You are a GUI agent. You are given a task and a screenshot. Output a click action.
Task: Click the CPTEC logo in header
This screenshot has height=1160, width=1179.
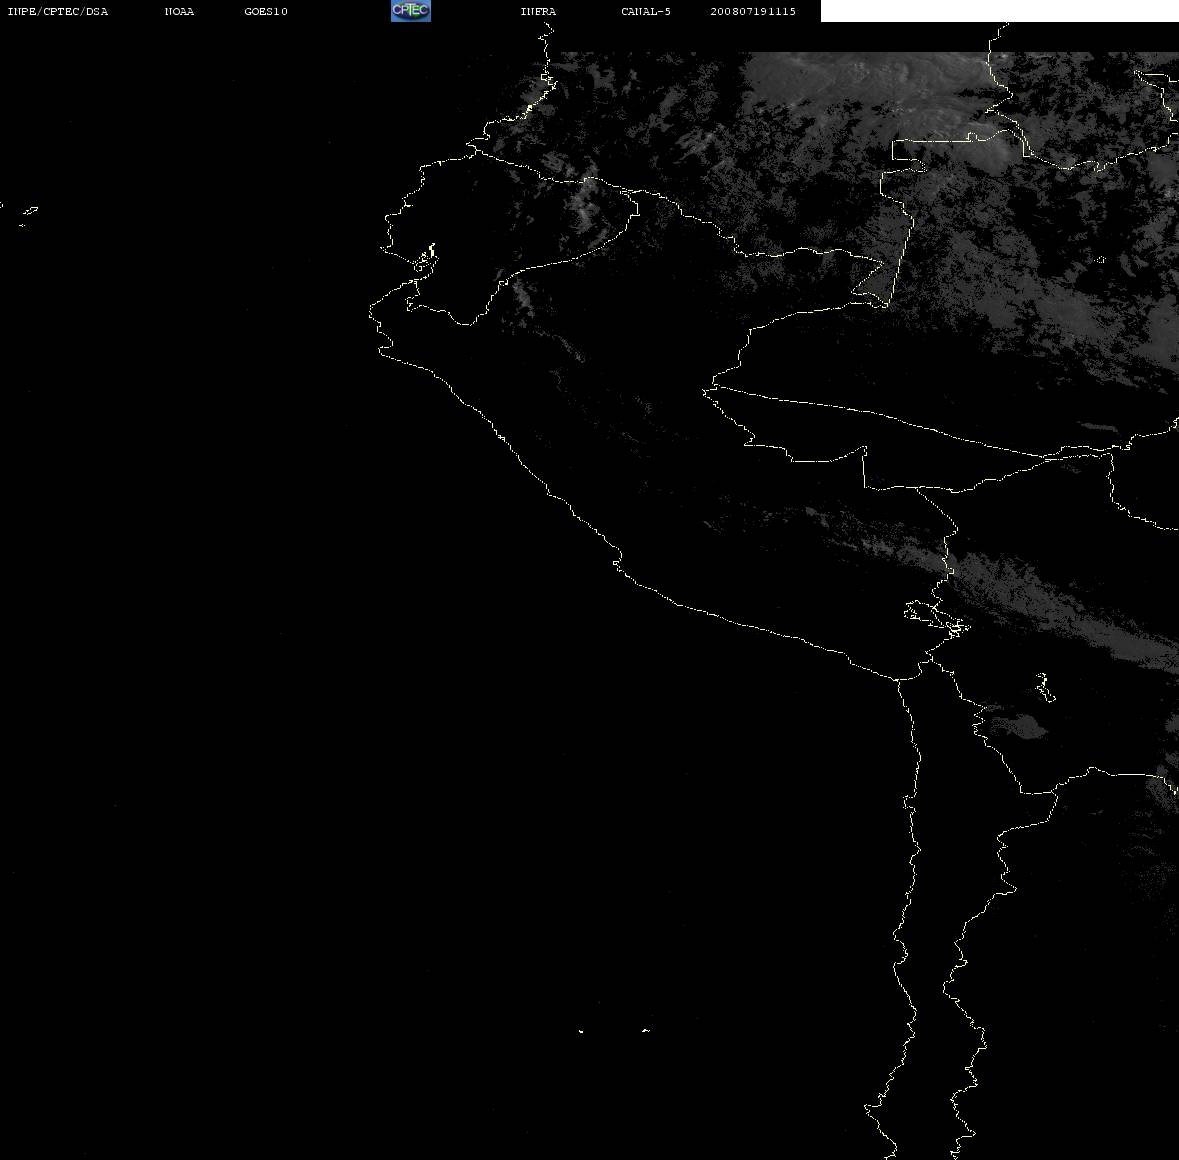[x=411, y=11]
